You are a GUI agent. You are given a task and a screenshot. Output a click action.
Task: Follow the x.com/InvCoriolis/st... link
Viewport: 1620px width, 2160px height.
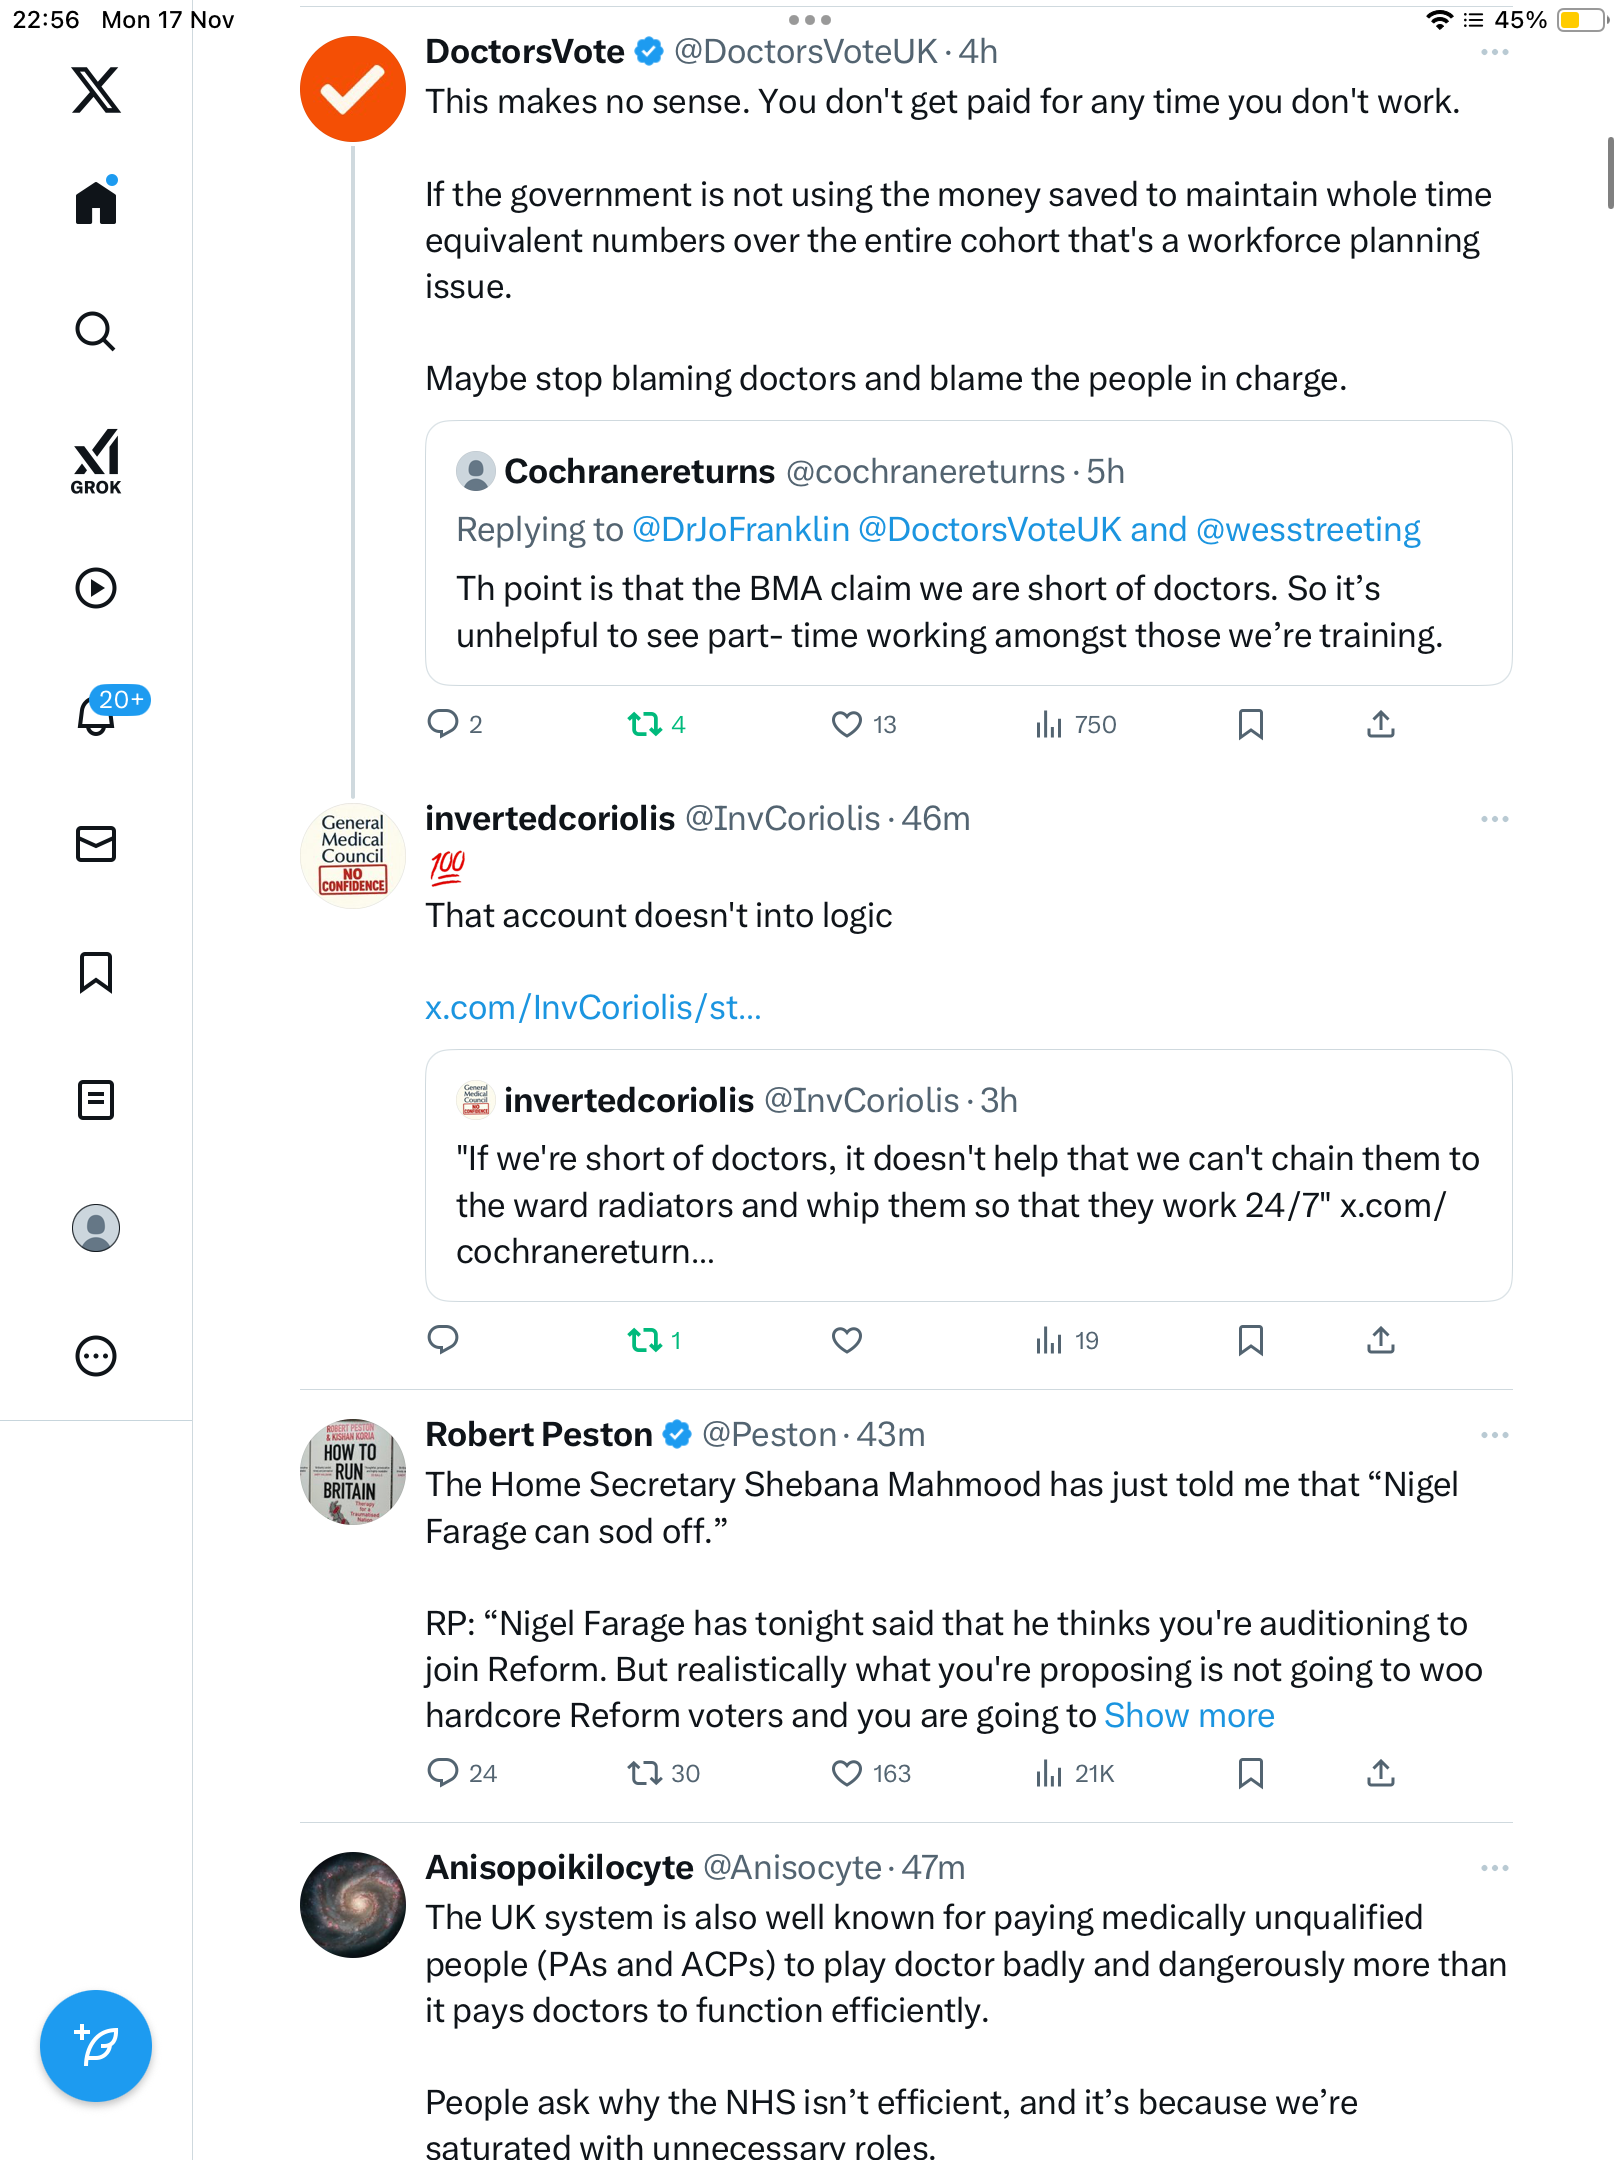[x=593, y=1008]
